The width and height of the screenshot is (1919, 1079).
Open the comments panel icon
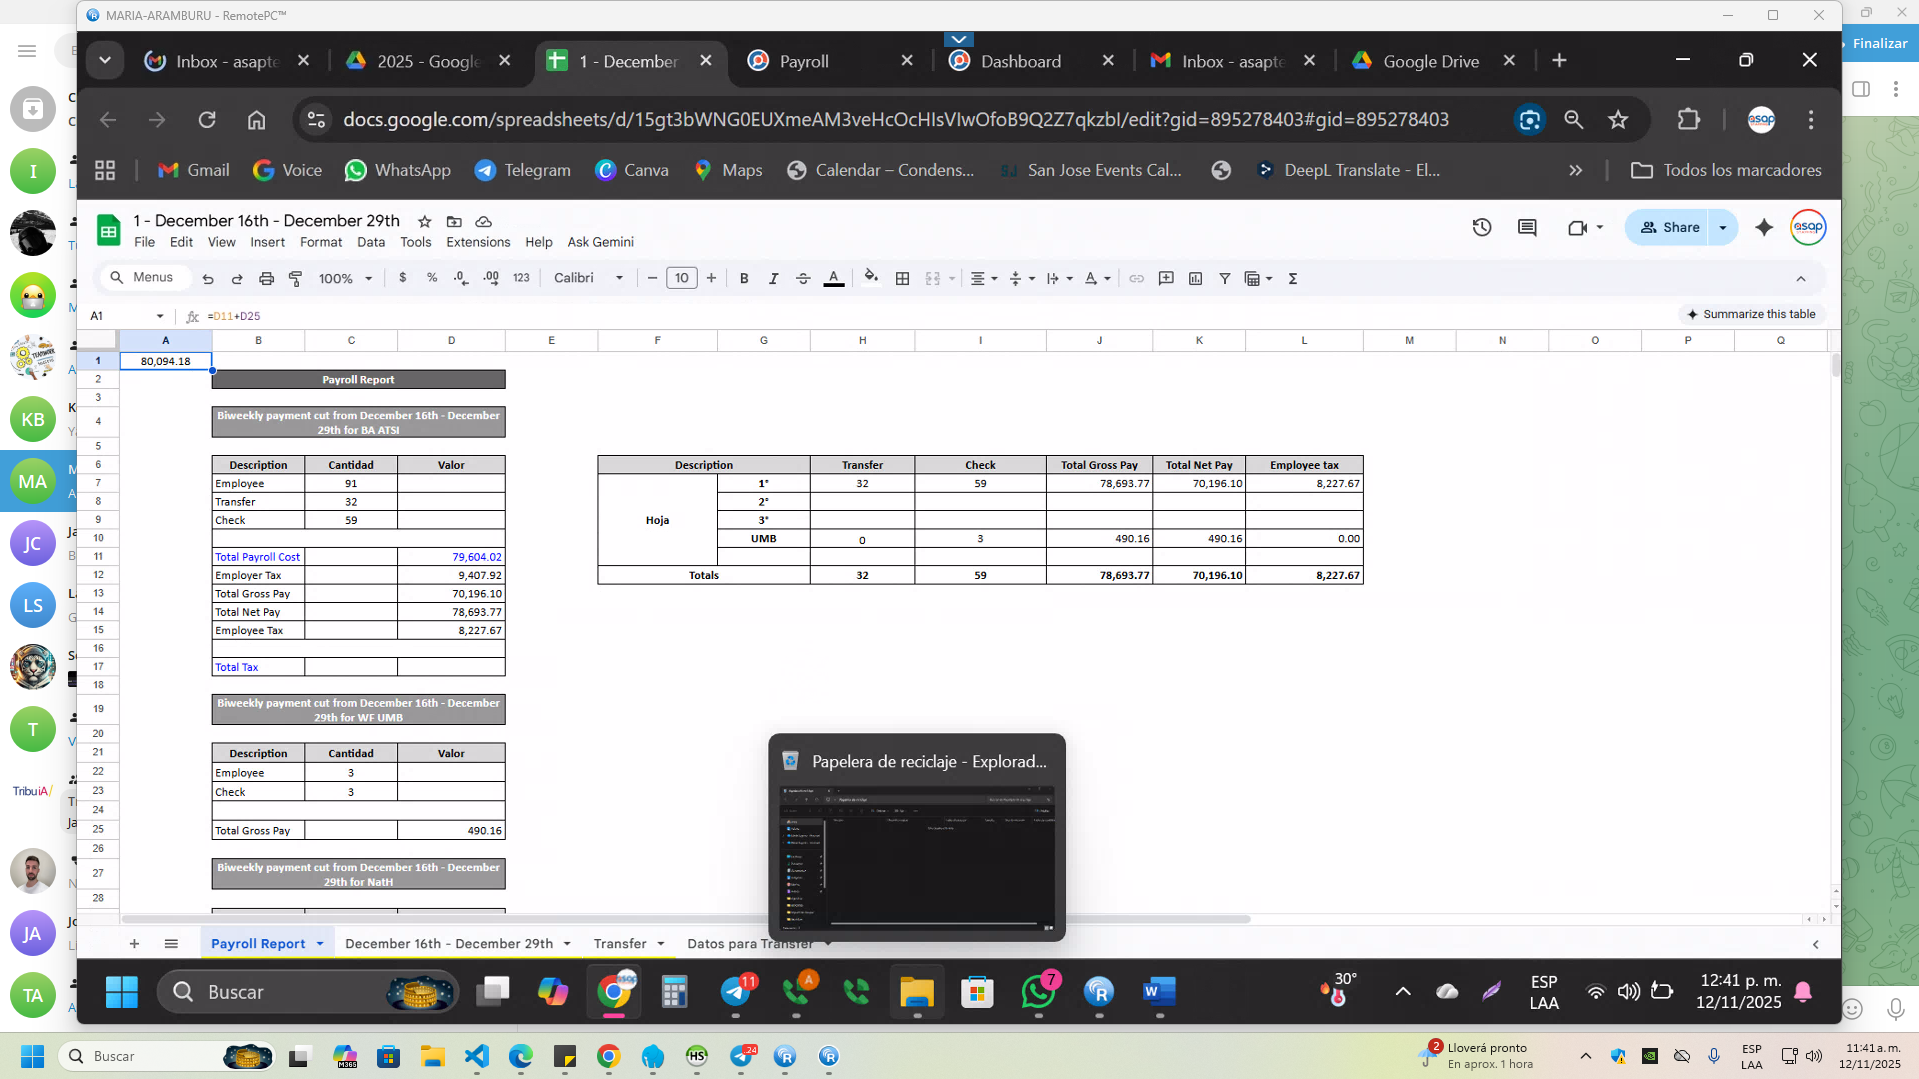[1526, 228]
